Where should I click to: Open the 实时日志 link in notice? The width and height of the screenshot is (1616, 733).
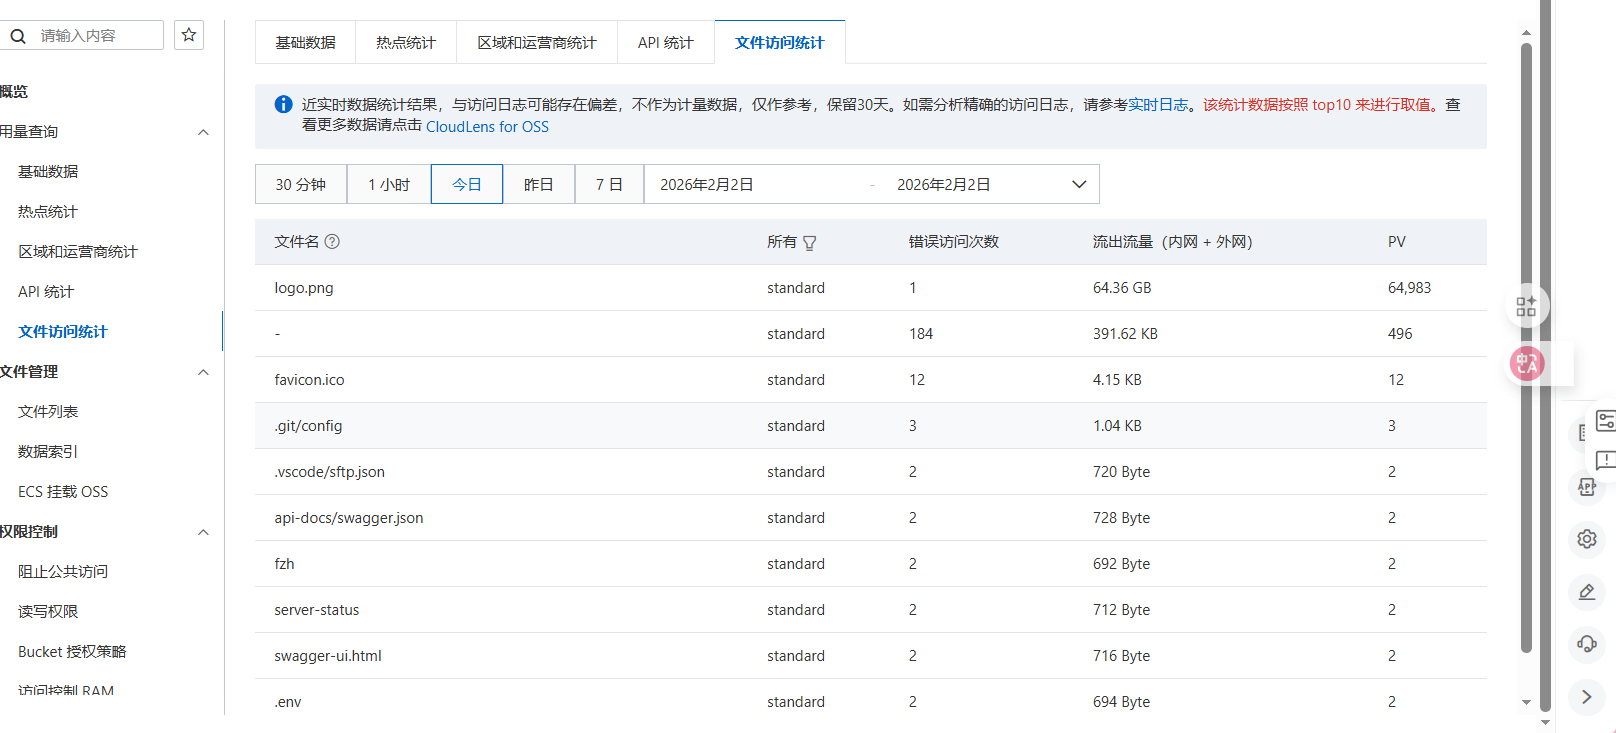coord(1158,105)
